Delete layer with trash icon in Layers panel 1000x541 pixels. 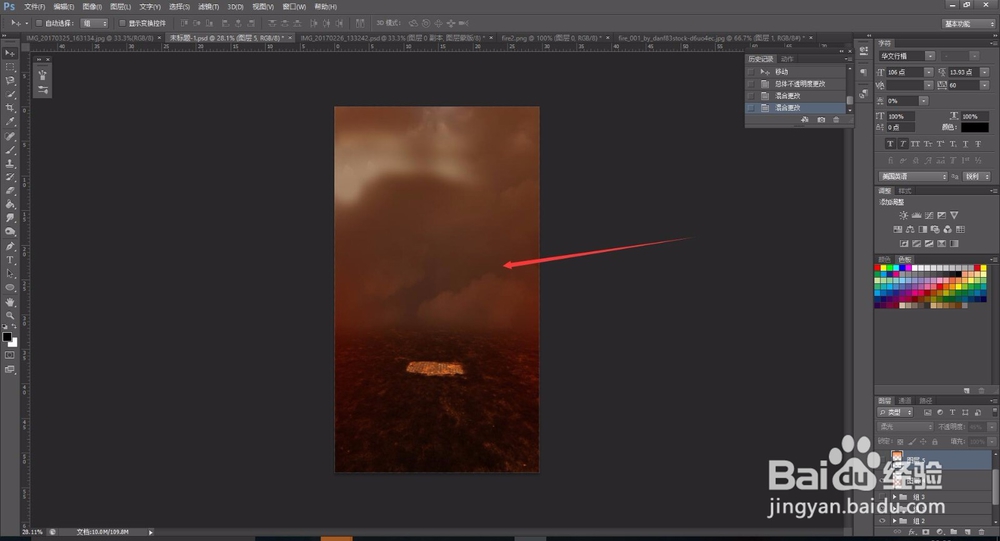pyautogui.click(x=982, y=531)
